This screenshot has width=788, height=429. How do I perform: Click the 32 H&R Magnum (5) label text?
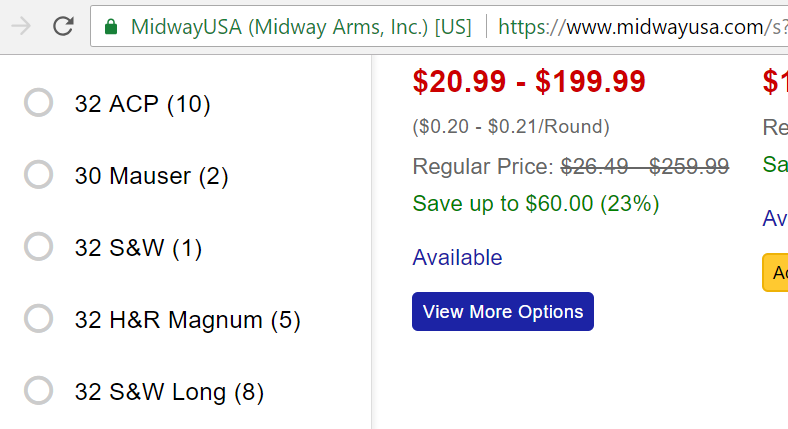(x=187, y=320)
